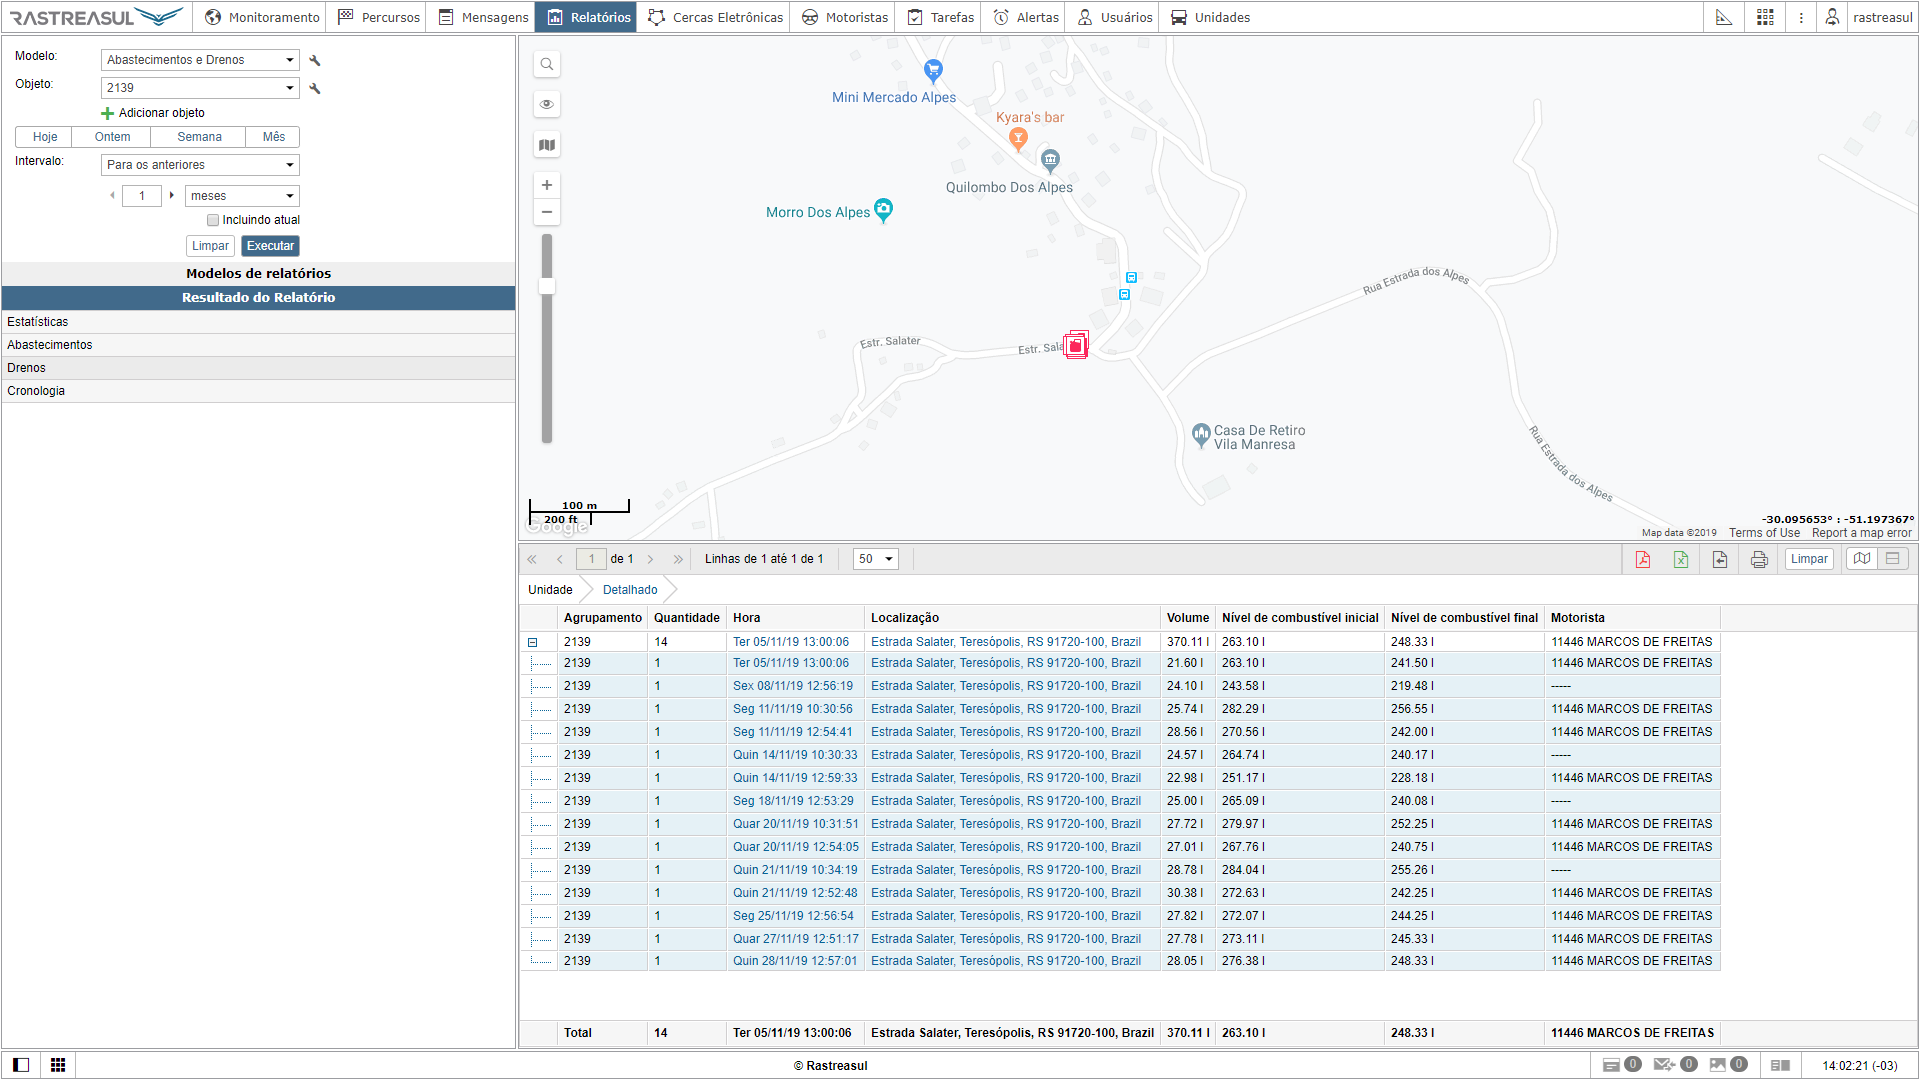Click the interval number input field
Viewport: 1920px width, 1080px height.
coord(142,196)
